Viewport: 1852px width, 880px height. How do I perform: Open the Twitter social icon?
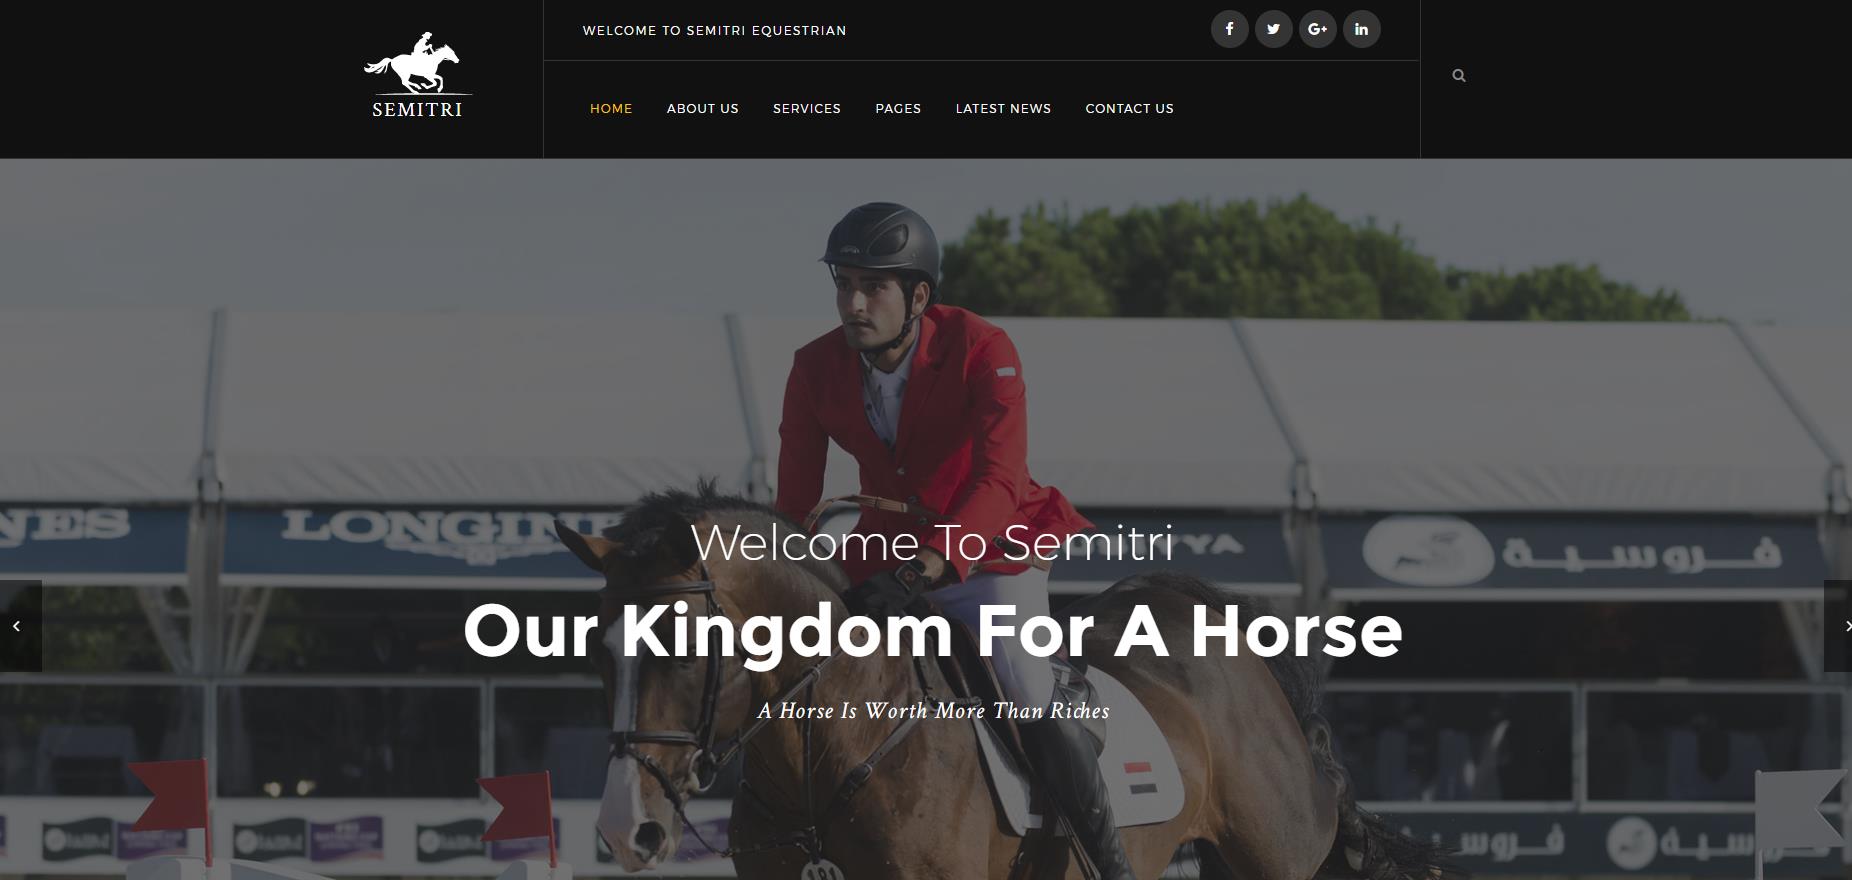pos(1273,29)
